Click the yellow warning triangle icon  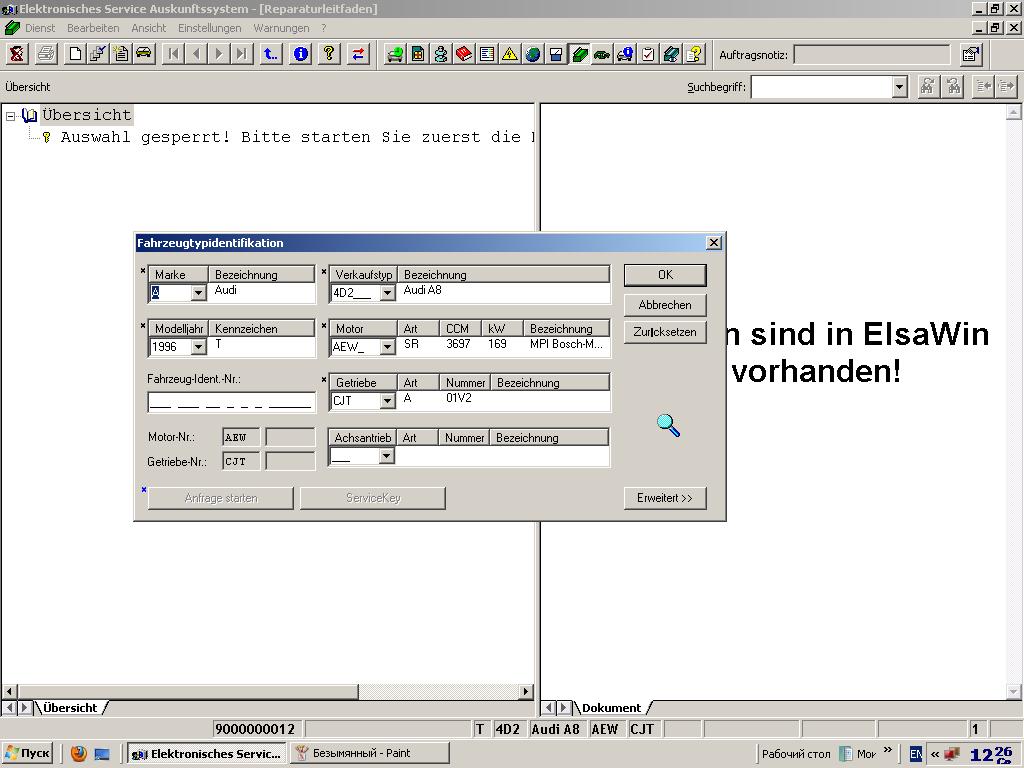tap(509, 54)
